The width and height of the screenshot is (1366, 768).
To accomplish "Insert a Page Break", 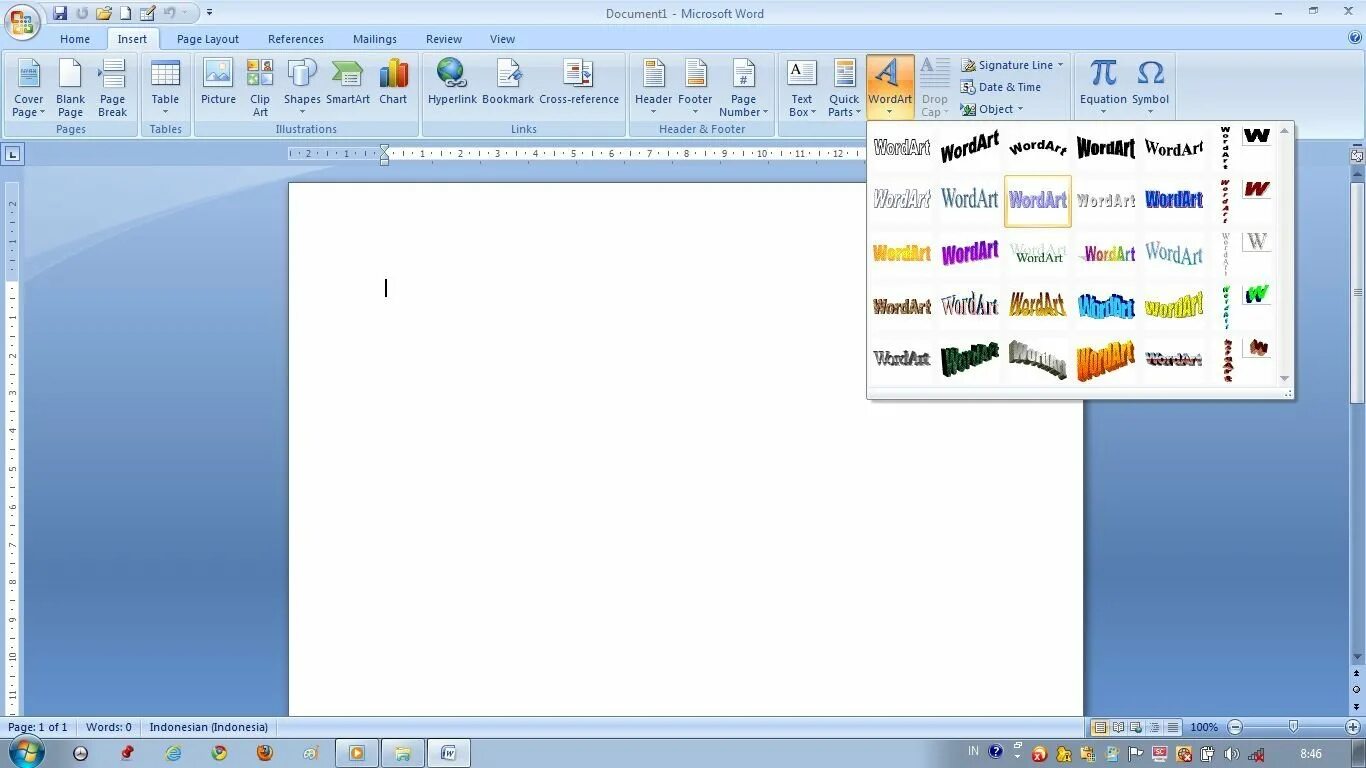I will [x=112, y=88].
